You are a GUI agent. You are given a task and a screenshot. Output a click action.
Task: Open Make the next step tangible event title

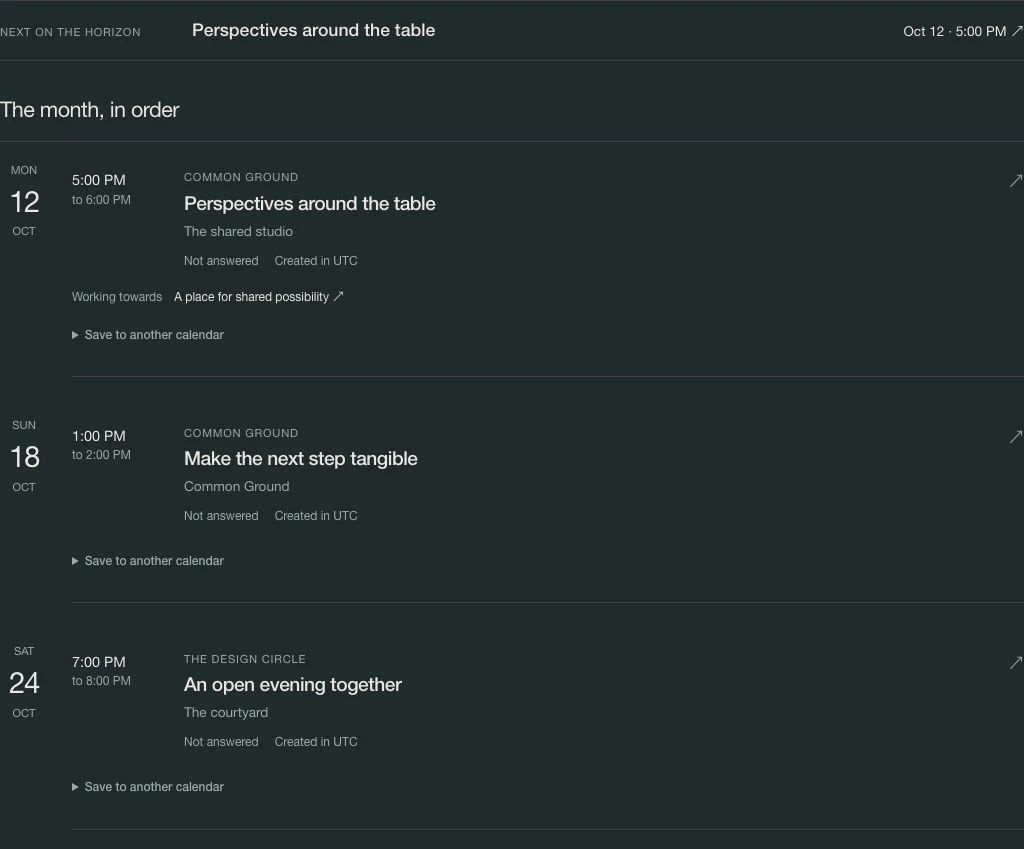point(300,458)
